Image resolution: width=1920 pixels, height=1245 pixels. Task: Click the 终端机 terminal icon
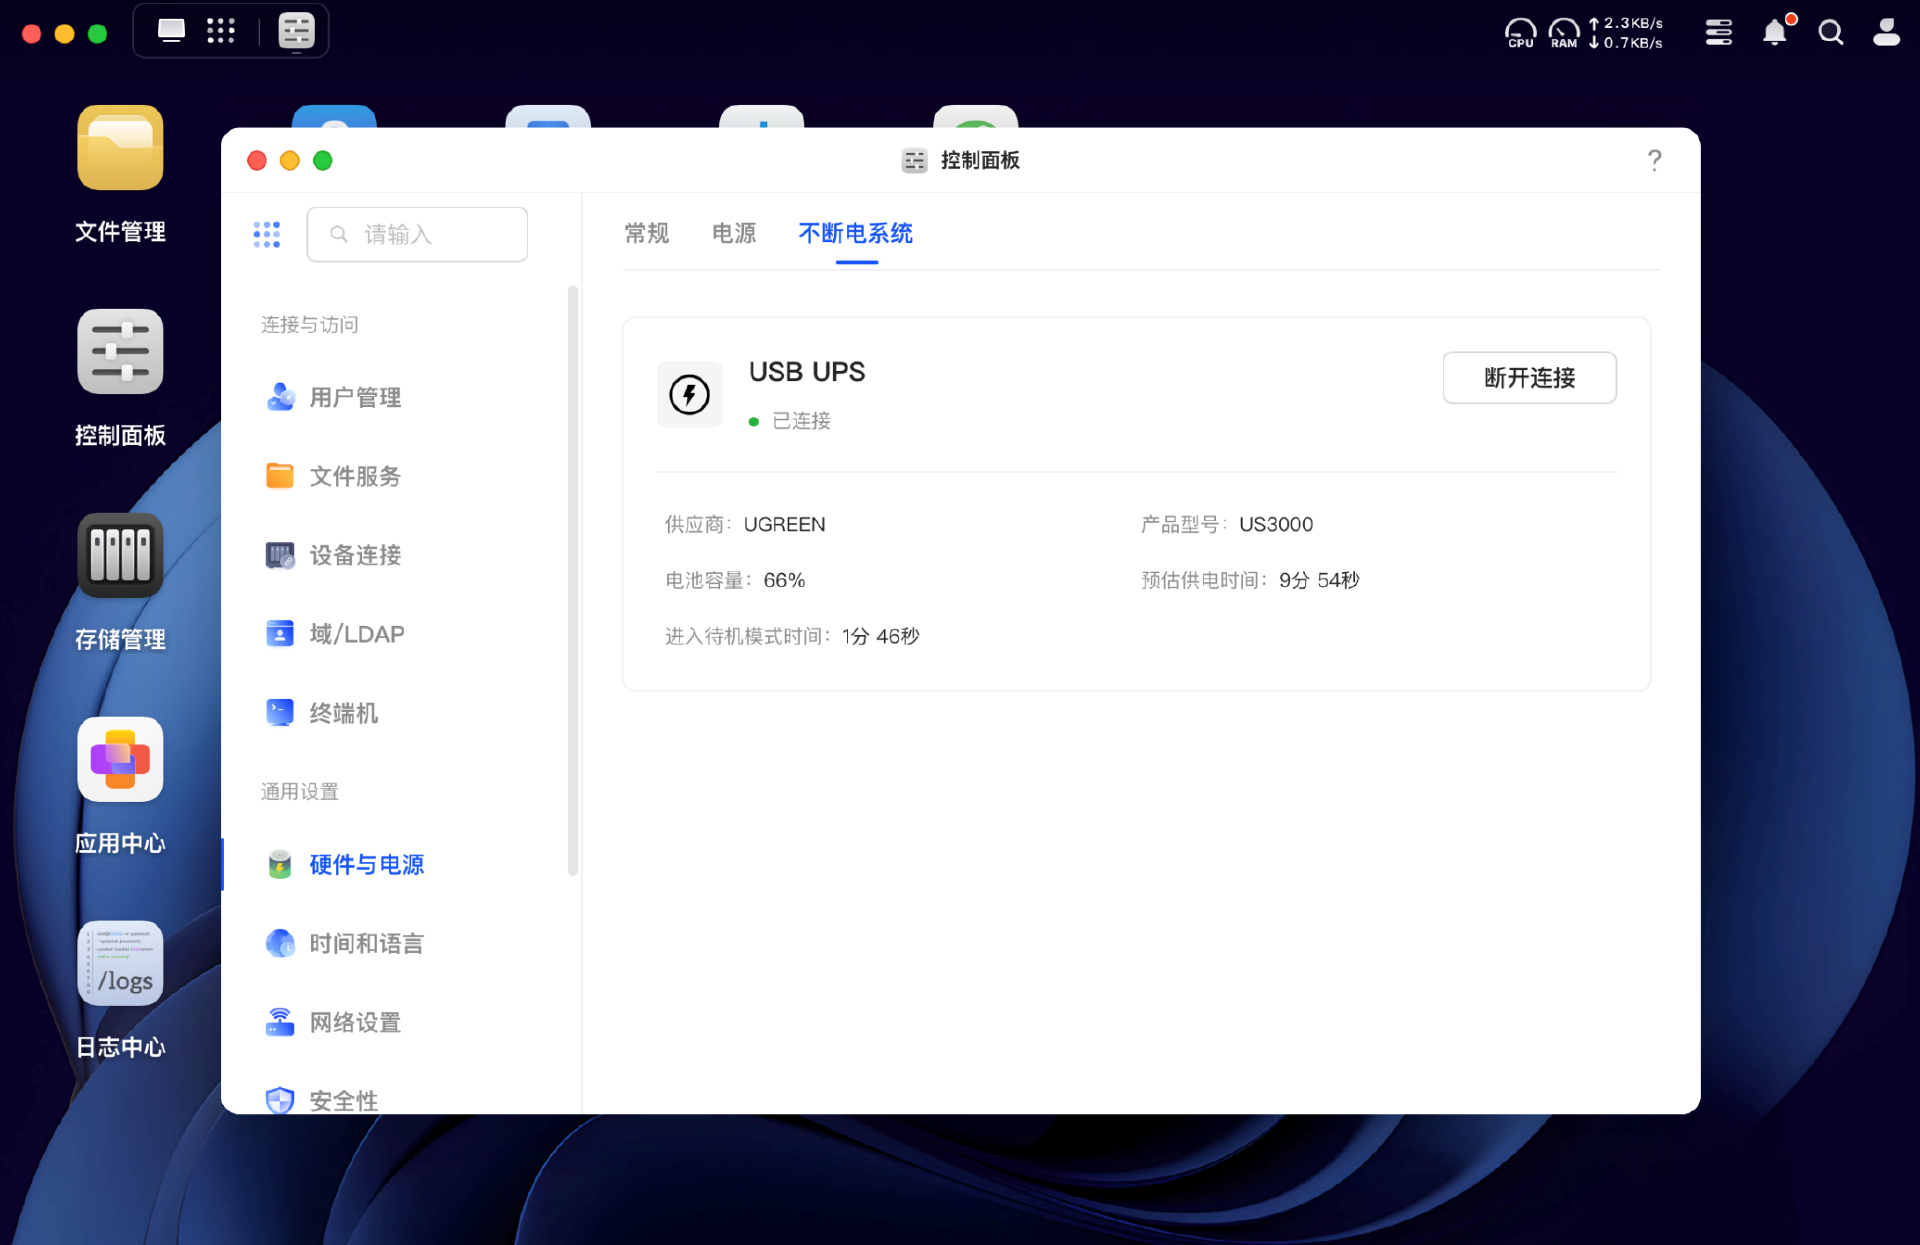pyautogui.click(x=280, y=713)
